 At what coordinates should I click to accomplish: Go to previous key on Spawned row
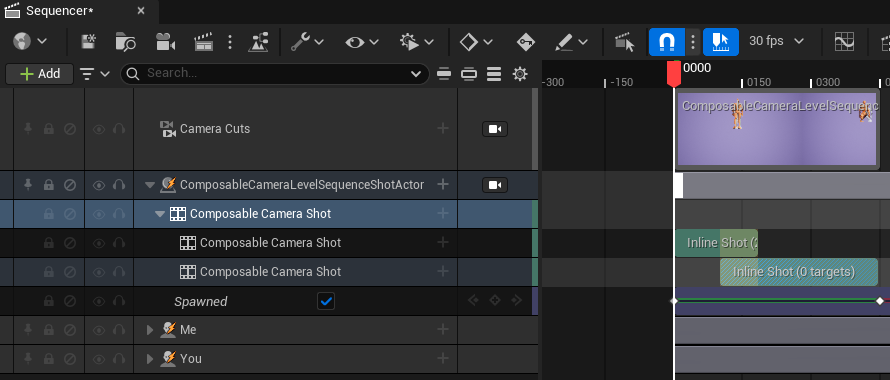[473, 300]
